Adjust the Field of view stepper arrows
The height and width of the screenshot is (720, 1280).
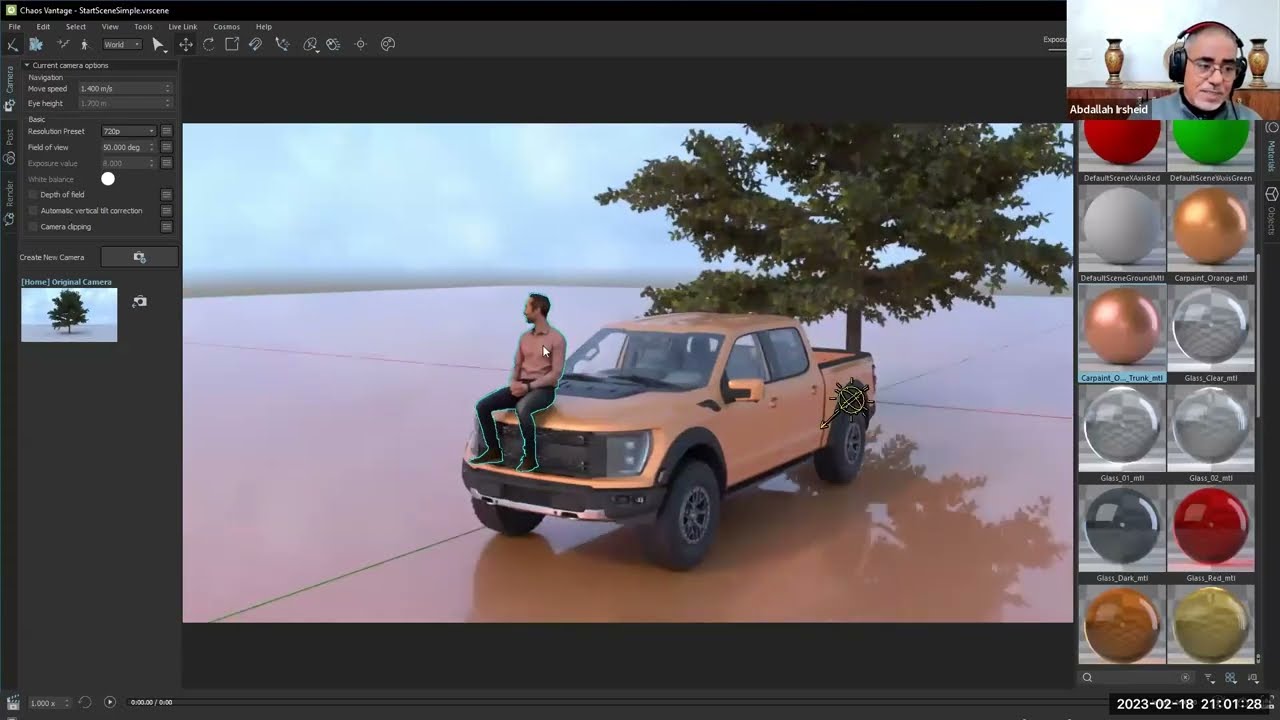152,147
